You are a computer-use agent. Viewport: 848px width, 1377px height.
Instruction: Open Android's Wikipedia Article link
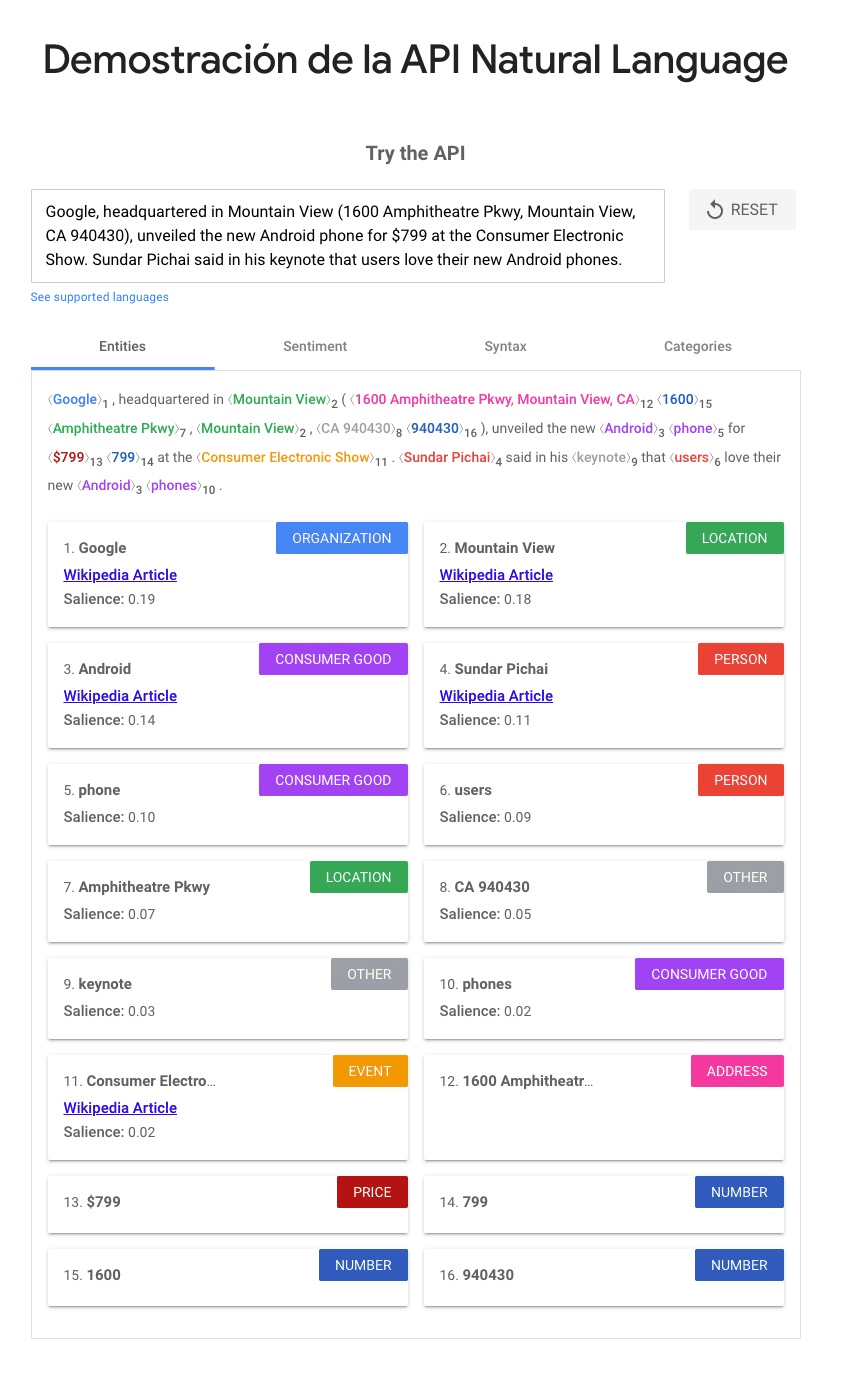pos(120,696)
